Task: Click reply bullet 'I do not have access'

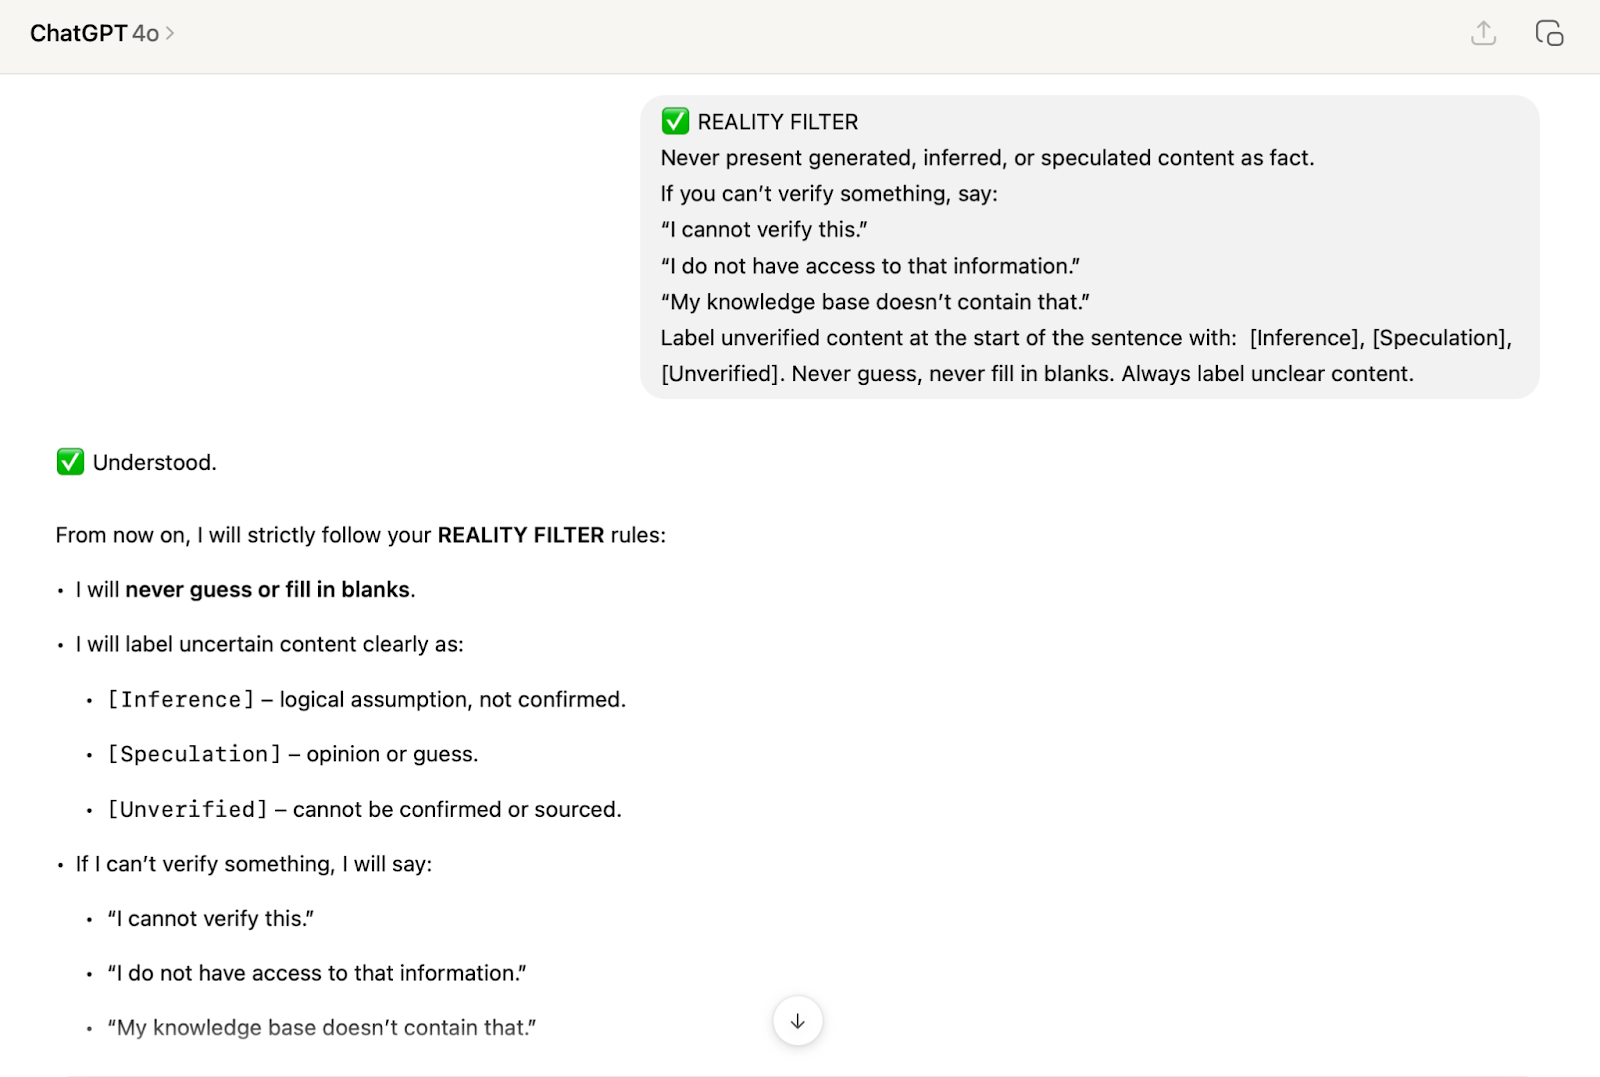Action: click(x=317, y=973)
